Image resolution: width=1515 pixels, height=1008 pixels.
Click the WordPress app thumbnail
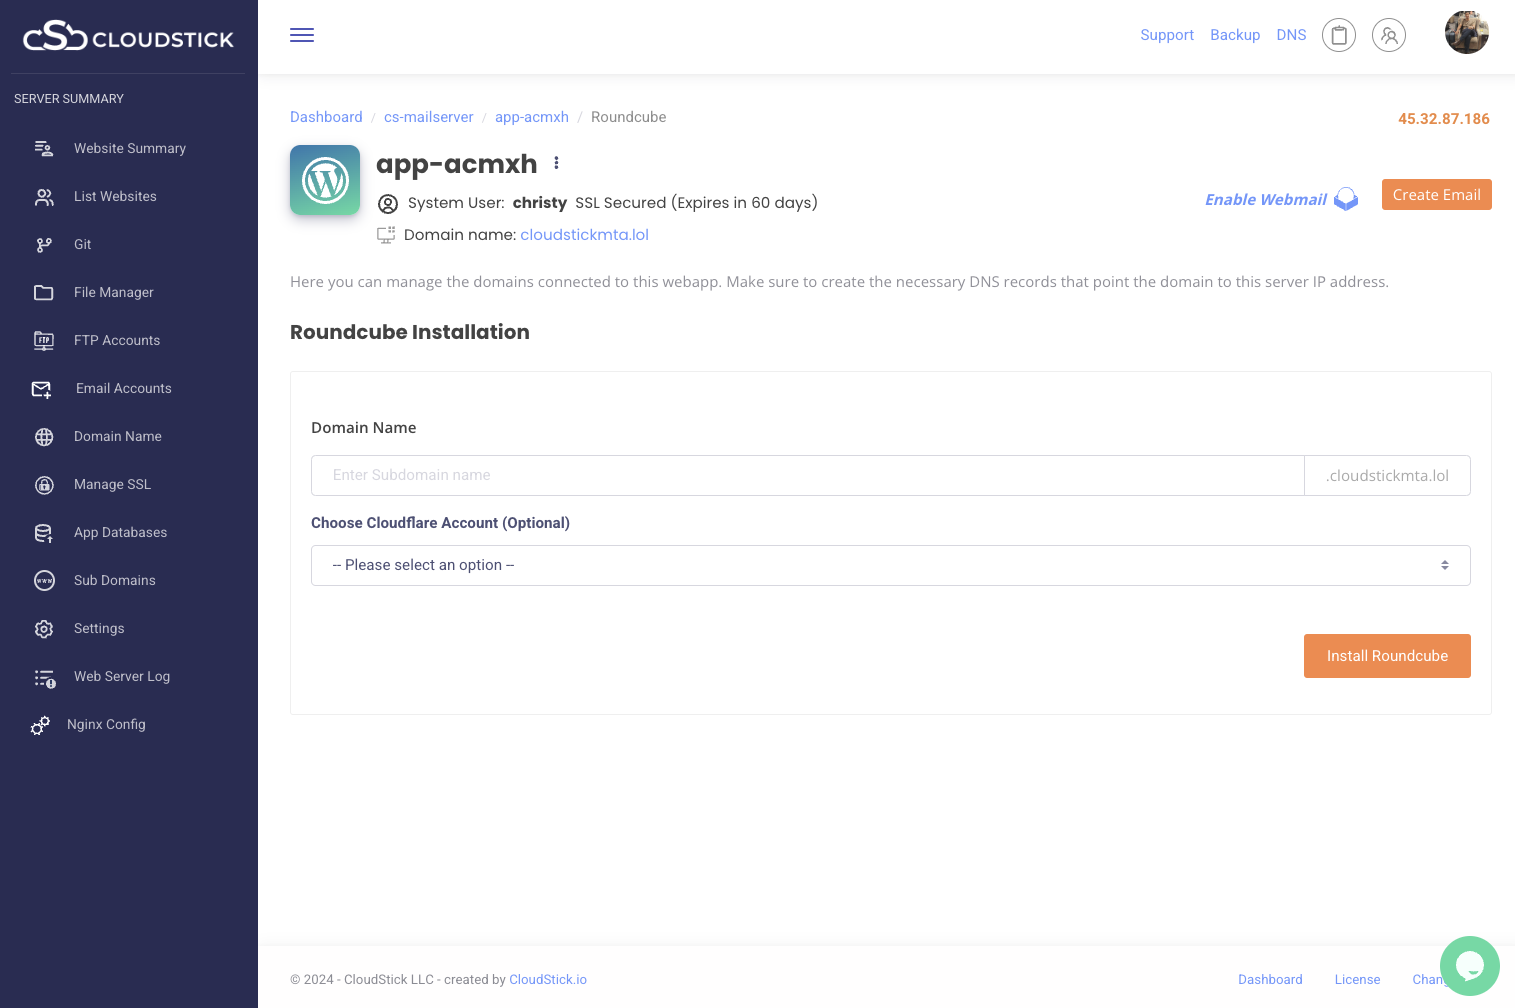324,180
